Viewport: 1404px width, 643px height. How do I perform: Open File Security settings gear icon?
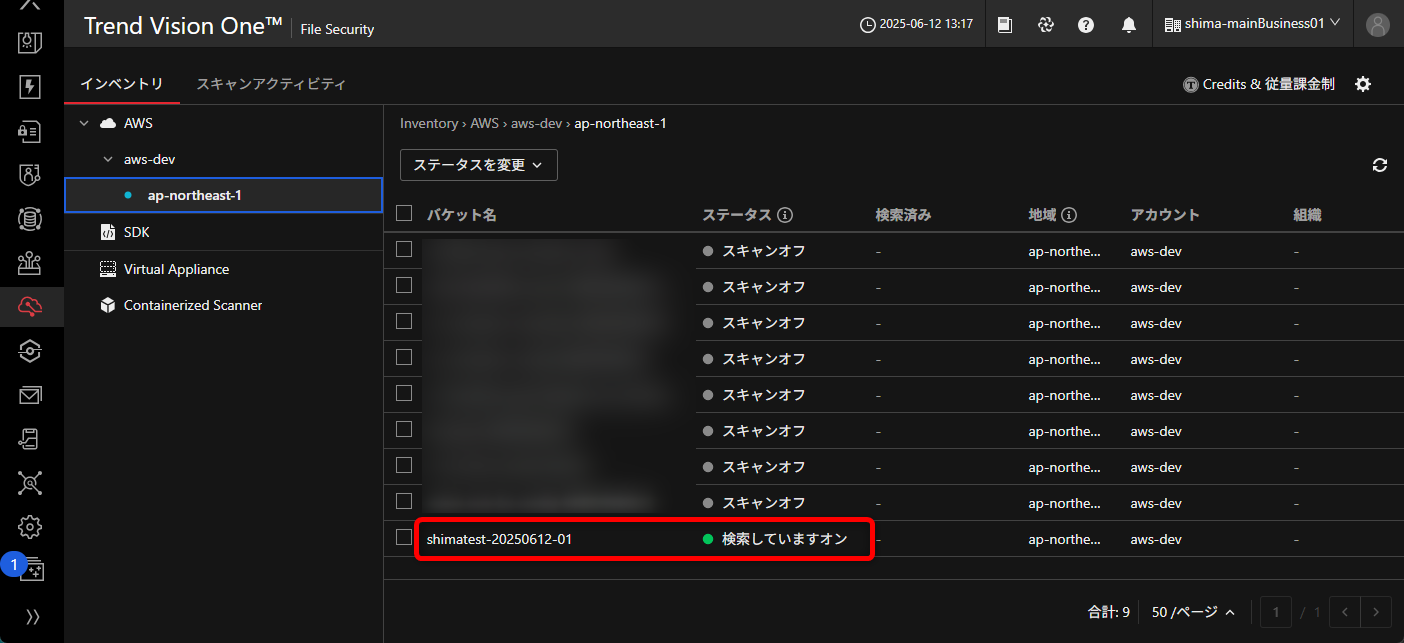[x=1363, y=84]
